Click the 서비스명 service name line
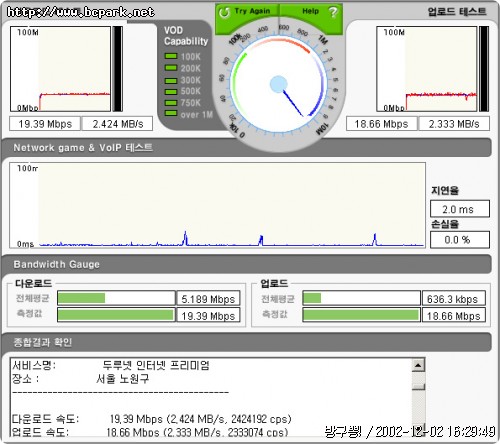Viewport: 500px width, 444px height. 111,365
